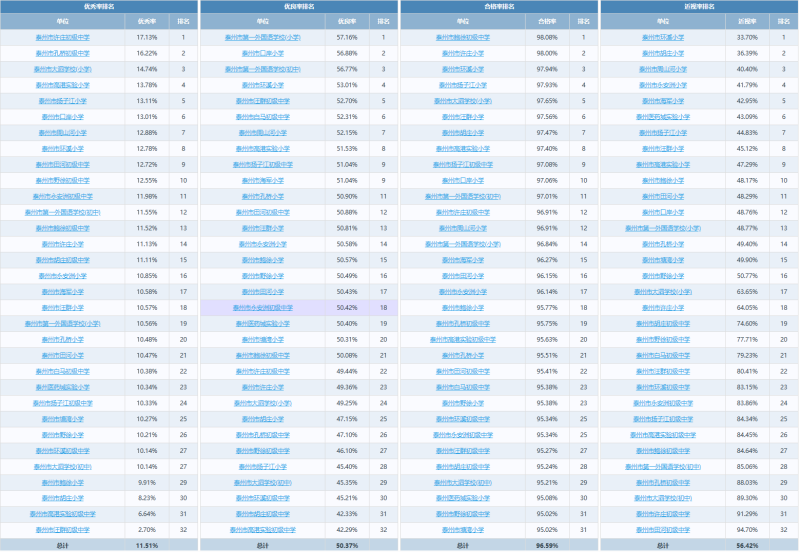
Task: Select the 总计 11.51% cell
Action: 146,545
